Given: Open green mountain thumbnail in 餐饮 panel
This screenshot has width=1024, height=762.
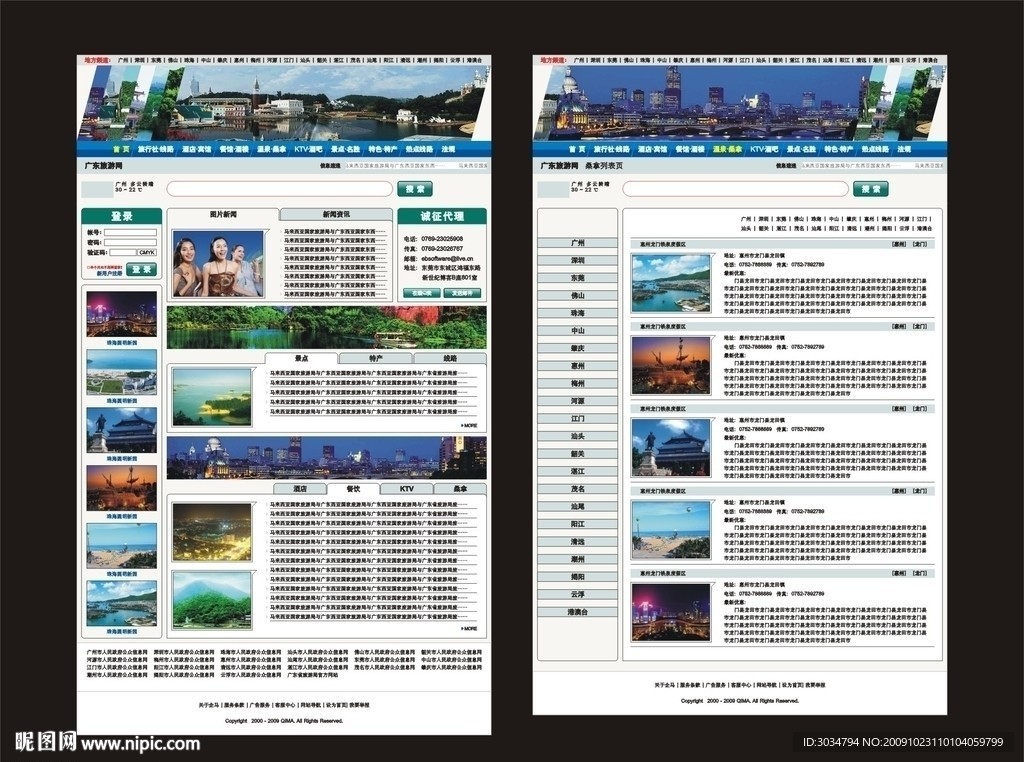Looking at the screenshot, I should pyautogui.click(x=212, y=600).
